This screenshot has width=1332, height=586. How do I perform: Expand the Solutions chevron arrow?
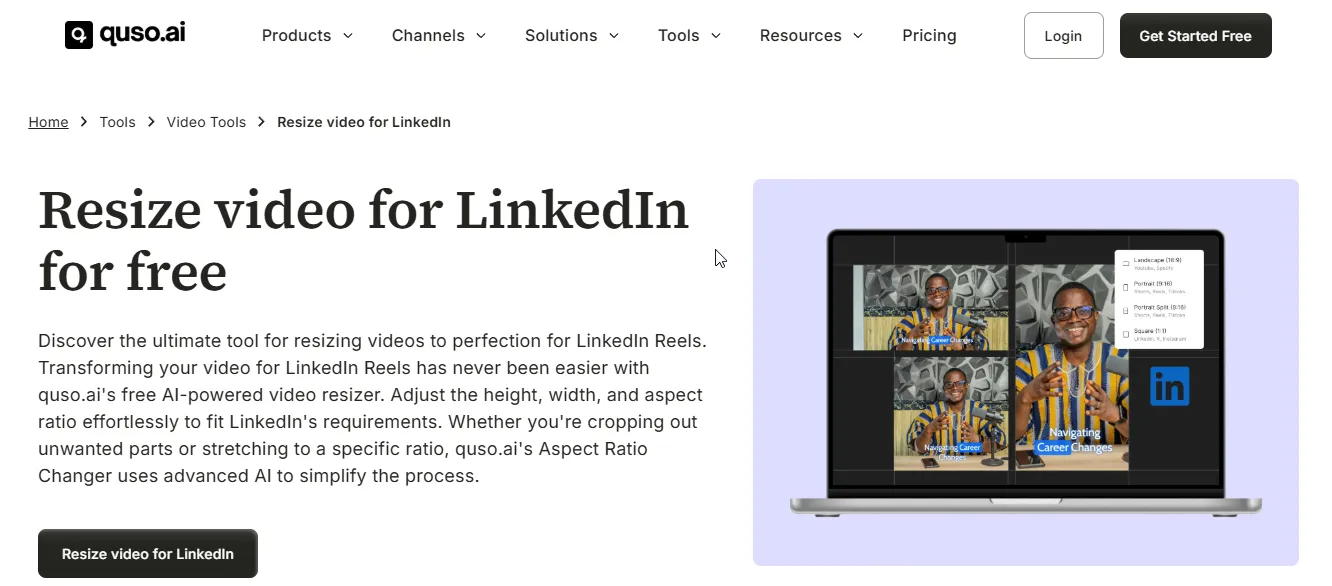pyautogui.click(x=614, y=36)
